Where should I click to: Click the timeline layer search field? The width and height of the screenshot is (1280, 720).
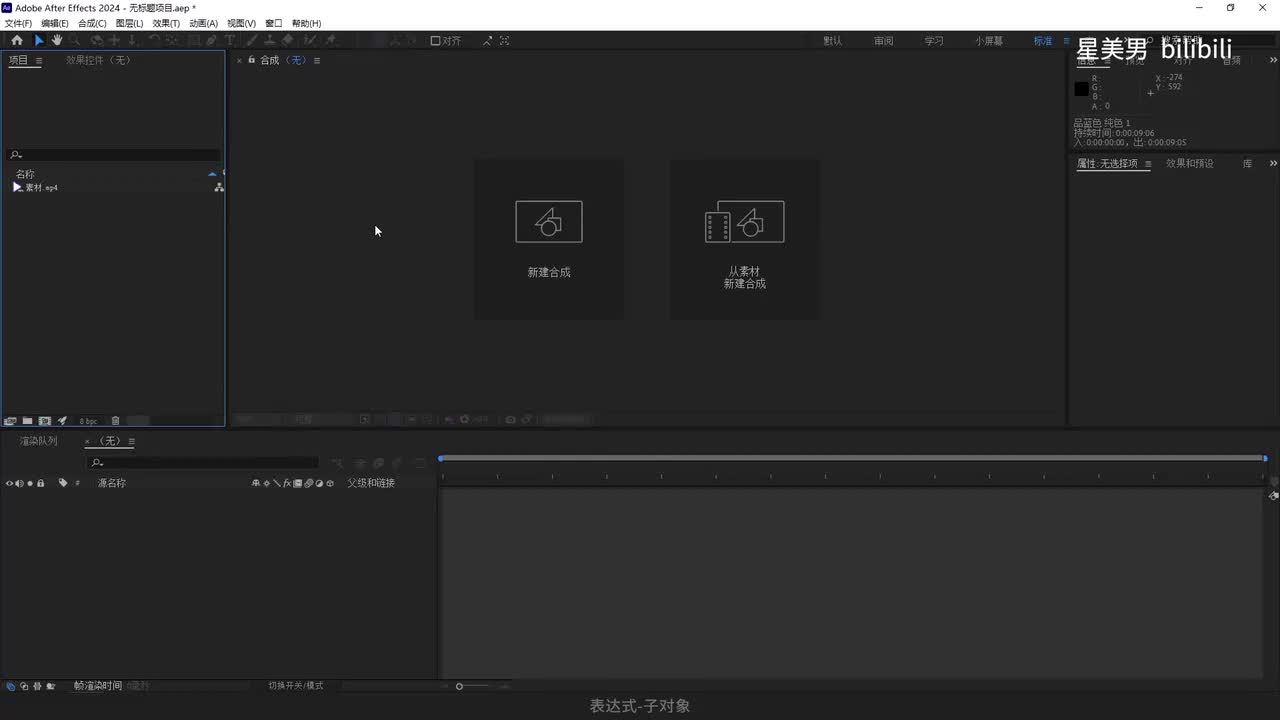[204, 463]
